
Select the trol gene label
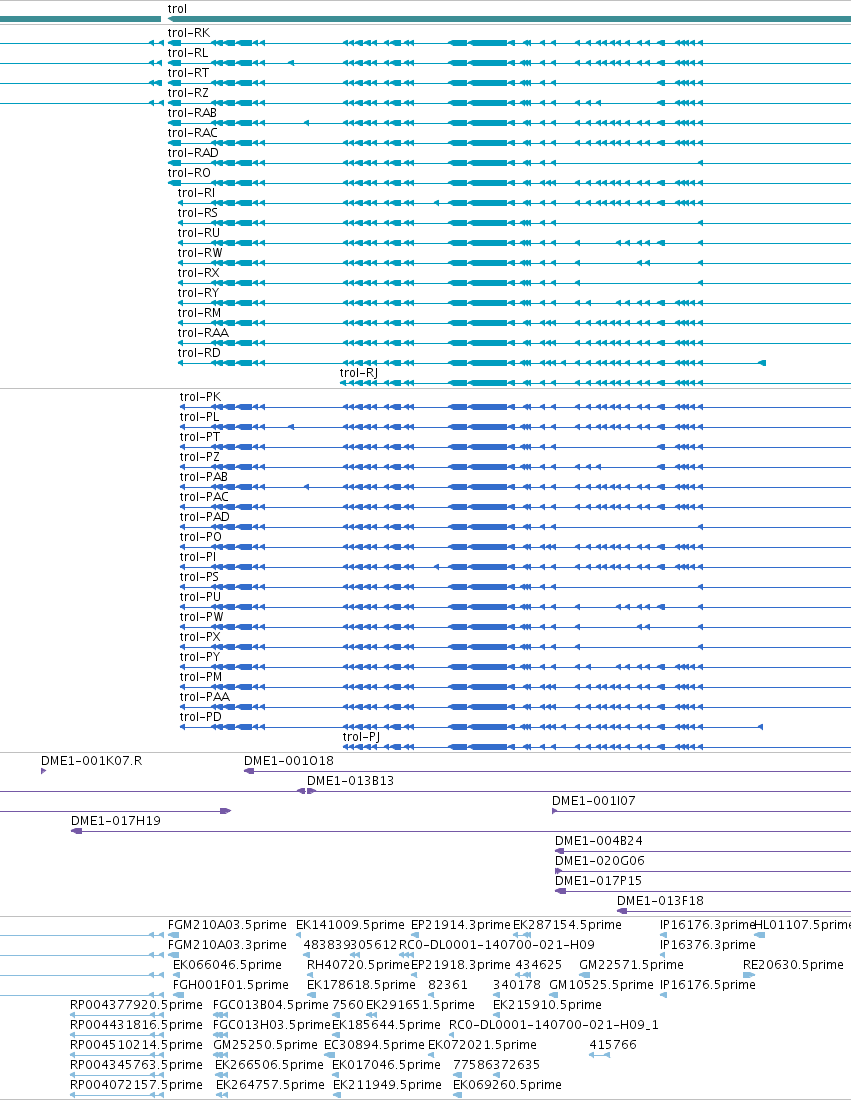click(x=177, y=9)
